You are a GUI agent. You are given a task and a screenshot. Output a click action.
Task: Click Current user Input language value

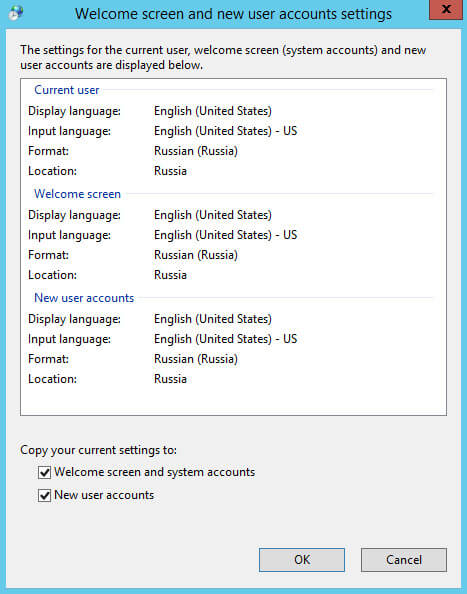click(226, 131)
